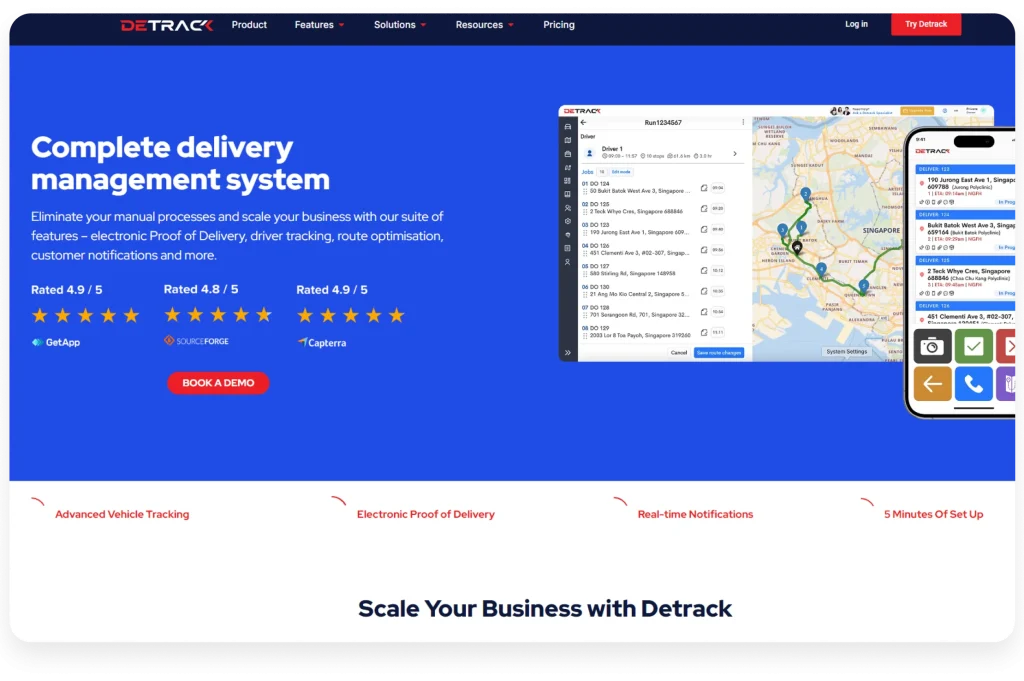This screenshot has height=681, width=1024.
Task: Tap DELIVER 123 job card on phone
Action: click(965, 186)
